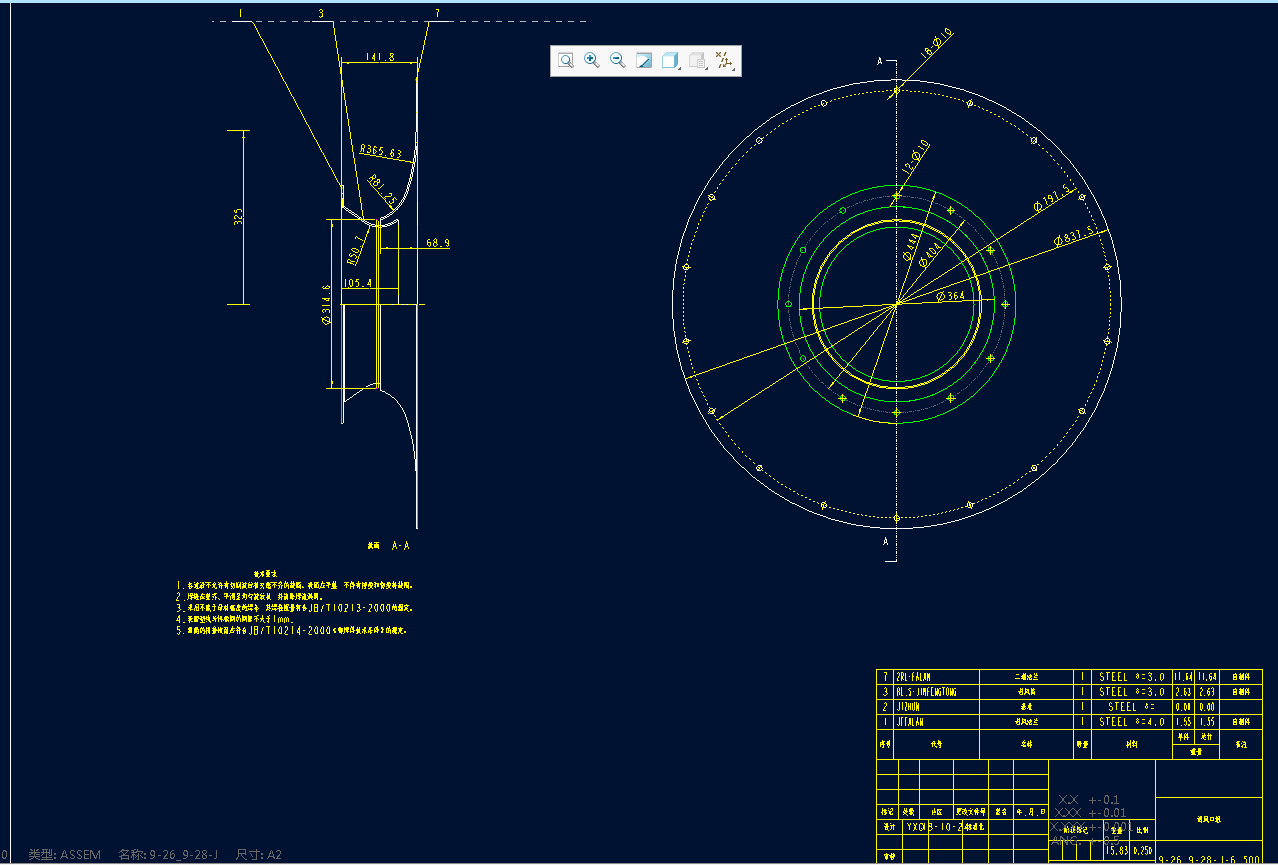Click the Refit zoom-to-fit icon

(x=566, y=61)
